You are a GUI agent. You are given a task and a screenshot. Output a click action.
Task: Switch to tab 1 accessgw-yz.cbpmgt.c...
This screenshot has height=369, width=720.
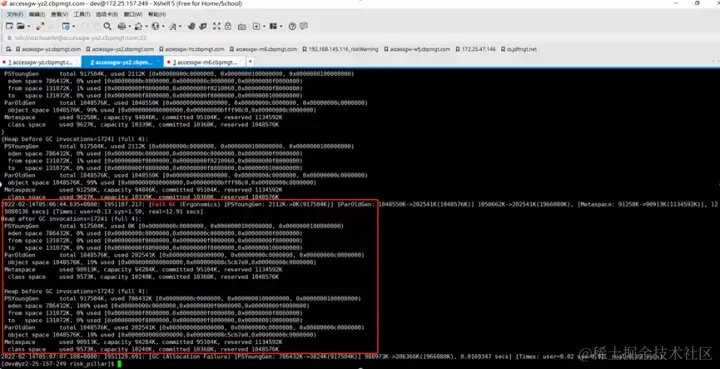click(40, 62)
